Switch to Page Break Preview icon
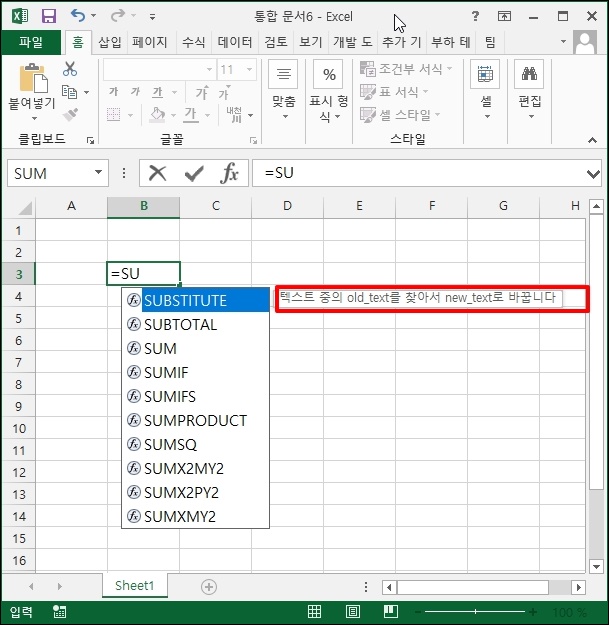Image resolution: width=609 pixels, height=625 pixels. point(390,611)
